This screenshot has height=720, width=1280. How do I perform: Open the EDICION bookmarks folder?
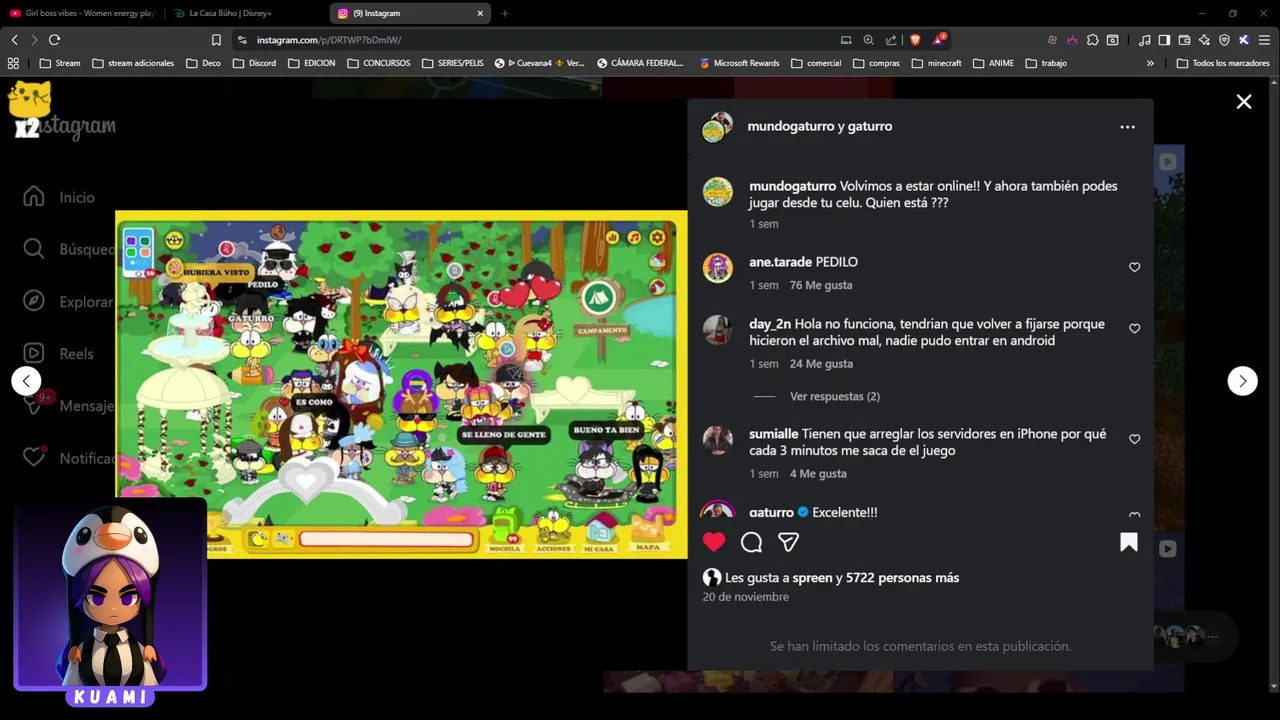pos(311,63)
